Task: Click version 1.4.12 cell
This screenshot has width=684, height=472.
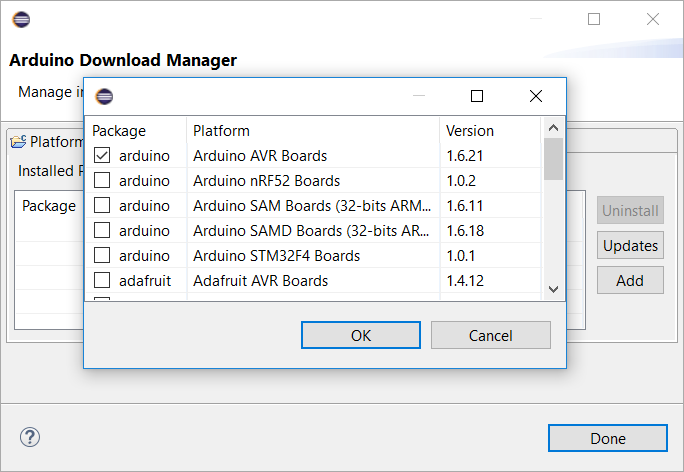Action: 465,280
